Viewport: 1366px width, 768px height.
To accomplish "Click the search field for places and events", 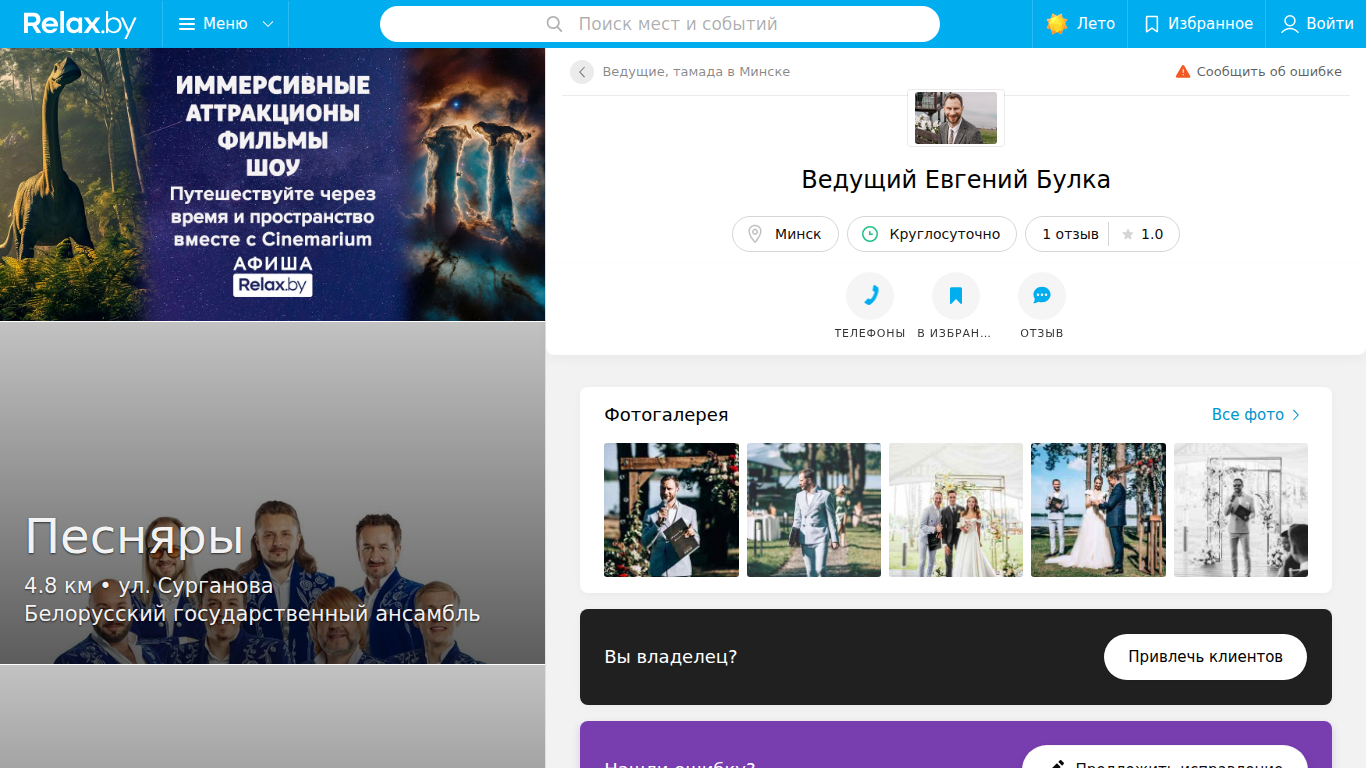I will coord(660,24).
